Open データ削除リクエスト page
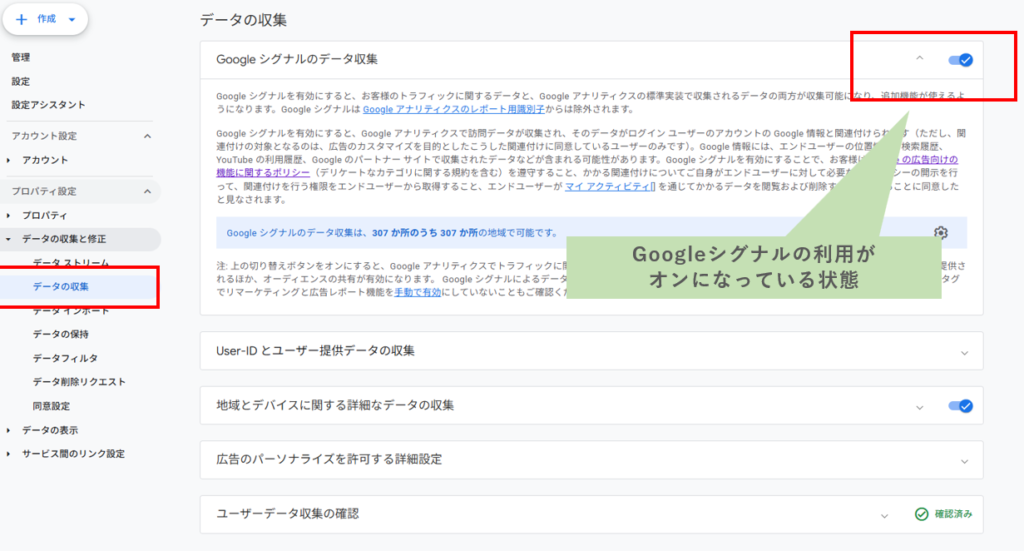 click(79, 382)
